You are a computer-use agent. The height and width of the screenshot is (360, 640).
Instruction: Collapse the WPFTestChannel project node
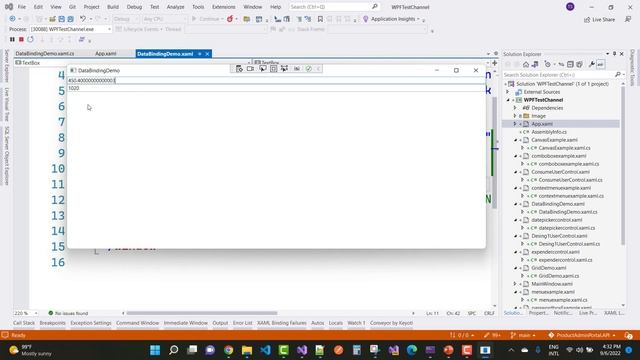(508, 100)
